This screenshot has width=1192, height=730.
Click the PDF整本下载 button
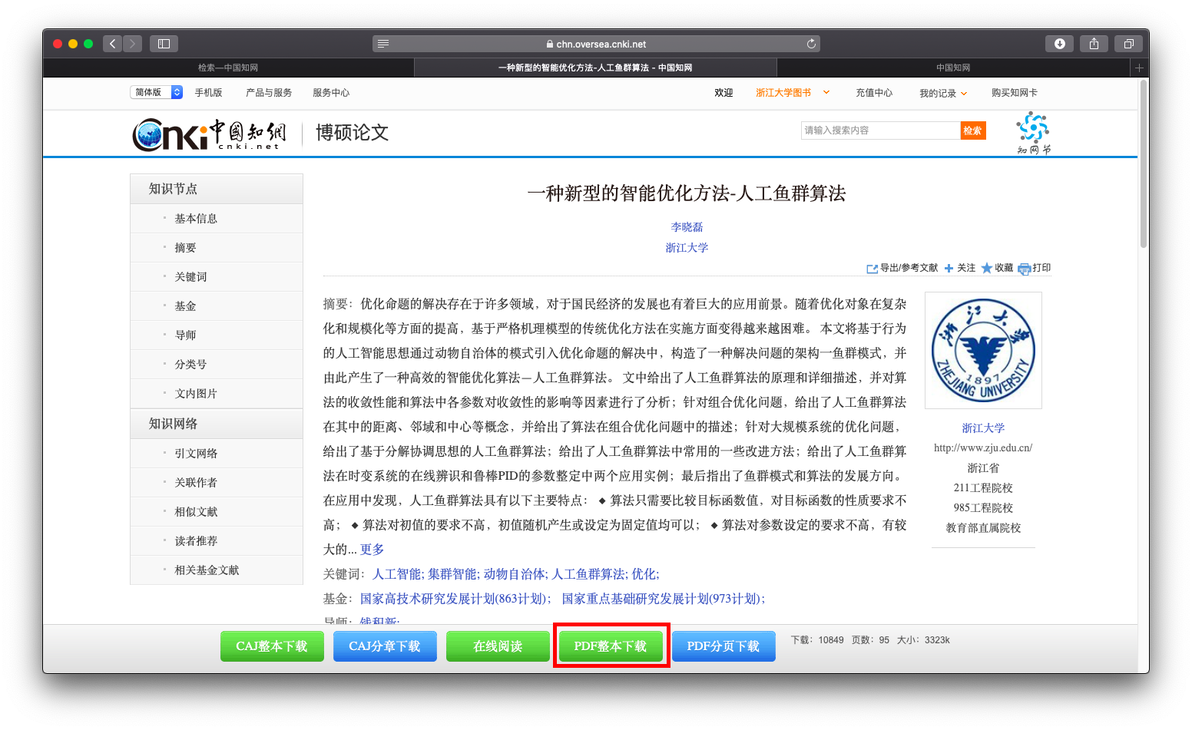[610, 646]
